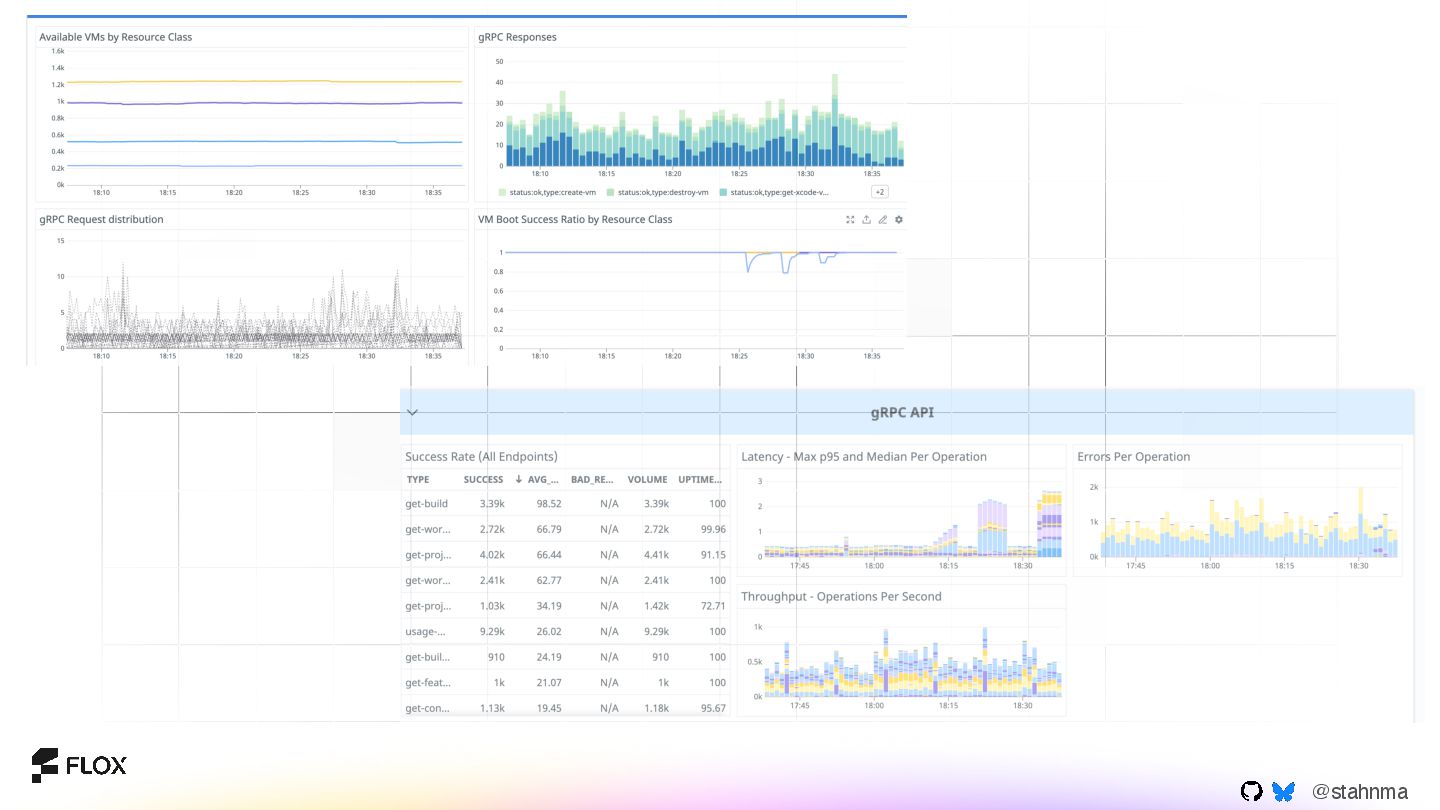Open the Bluesky butterfly icon beside @stahnma
1440x810 pixels.
pos(1284,792)
